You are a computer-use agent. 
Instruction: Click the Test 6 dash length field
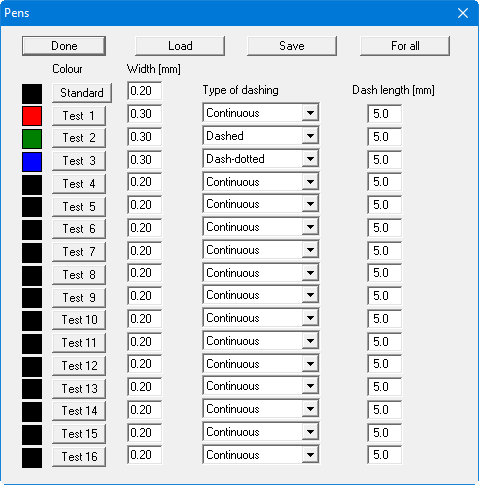(385, 228)
